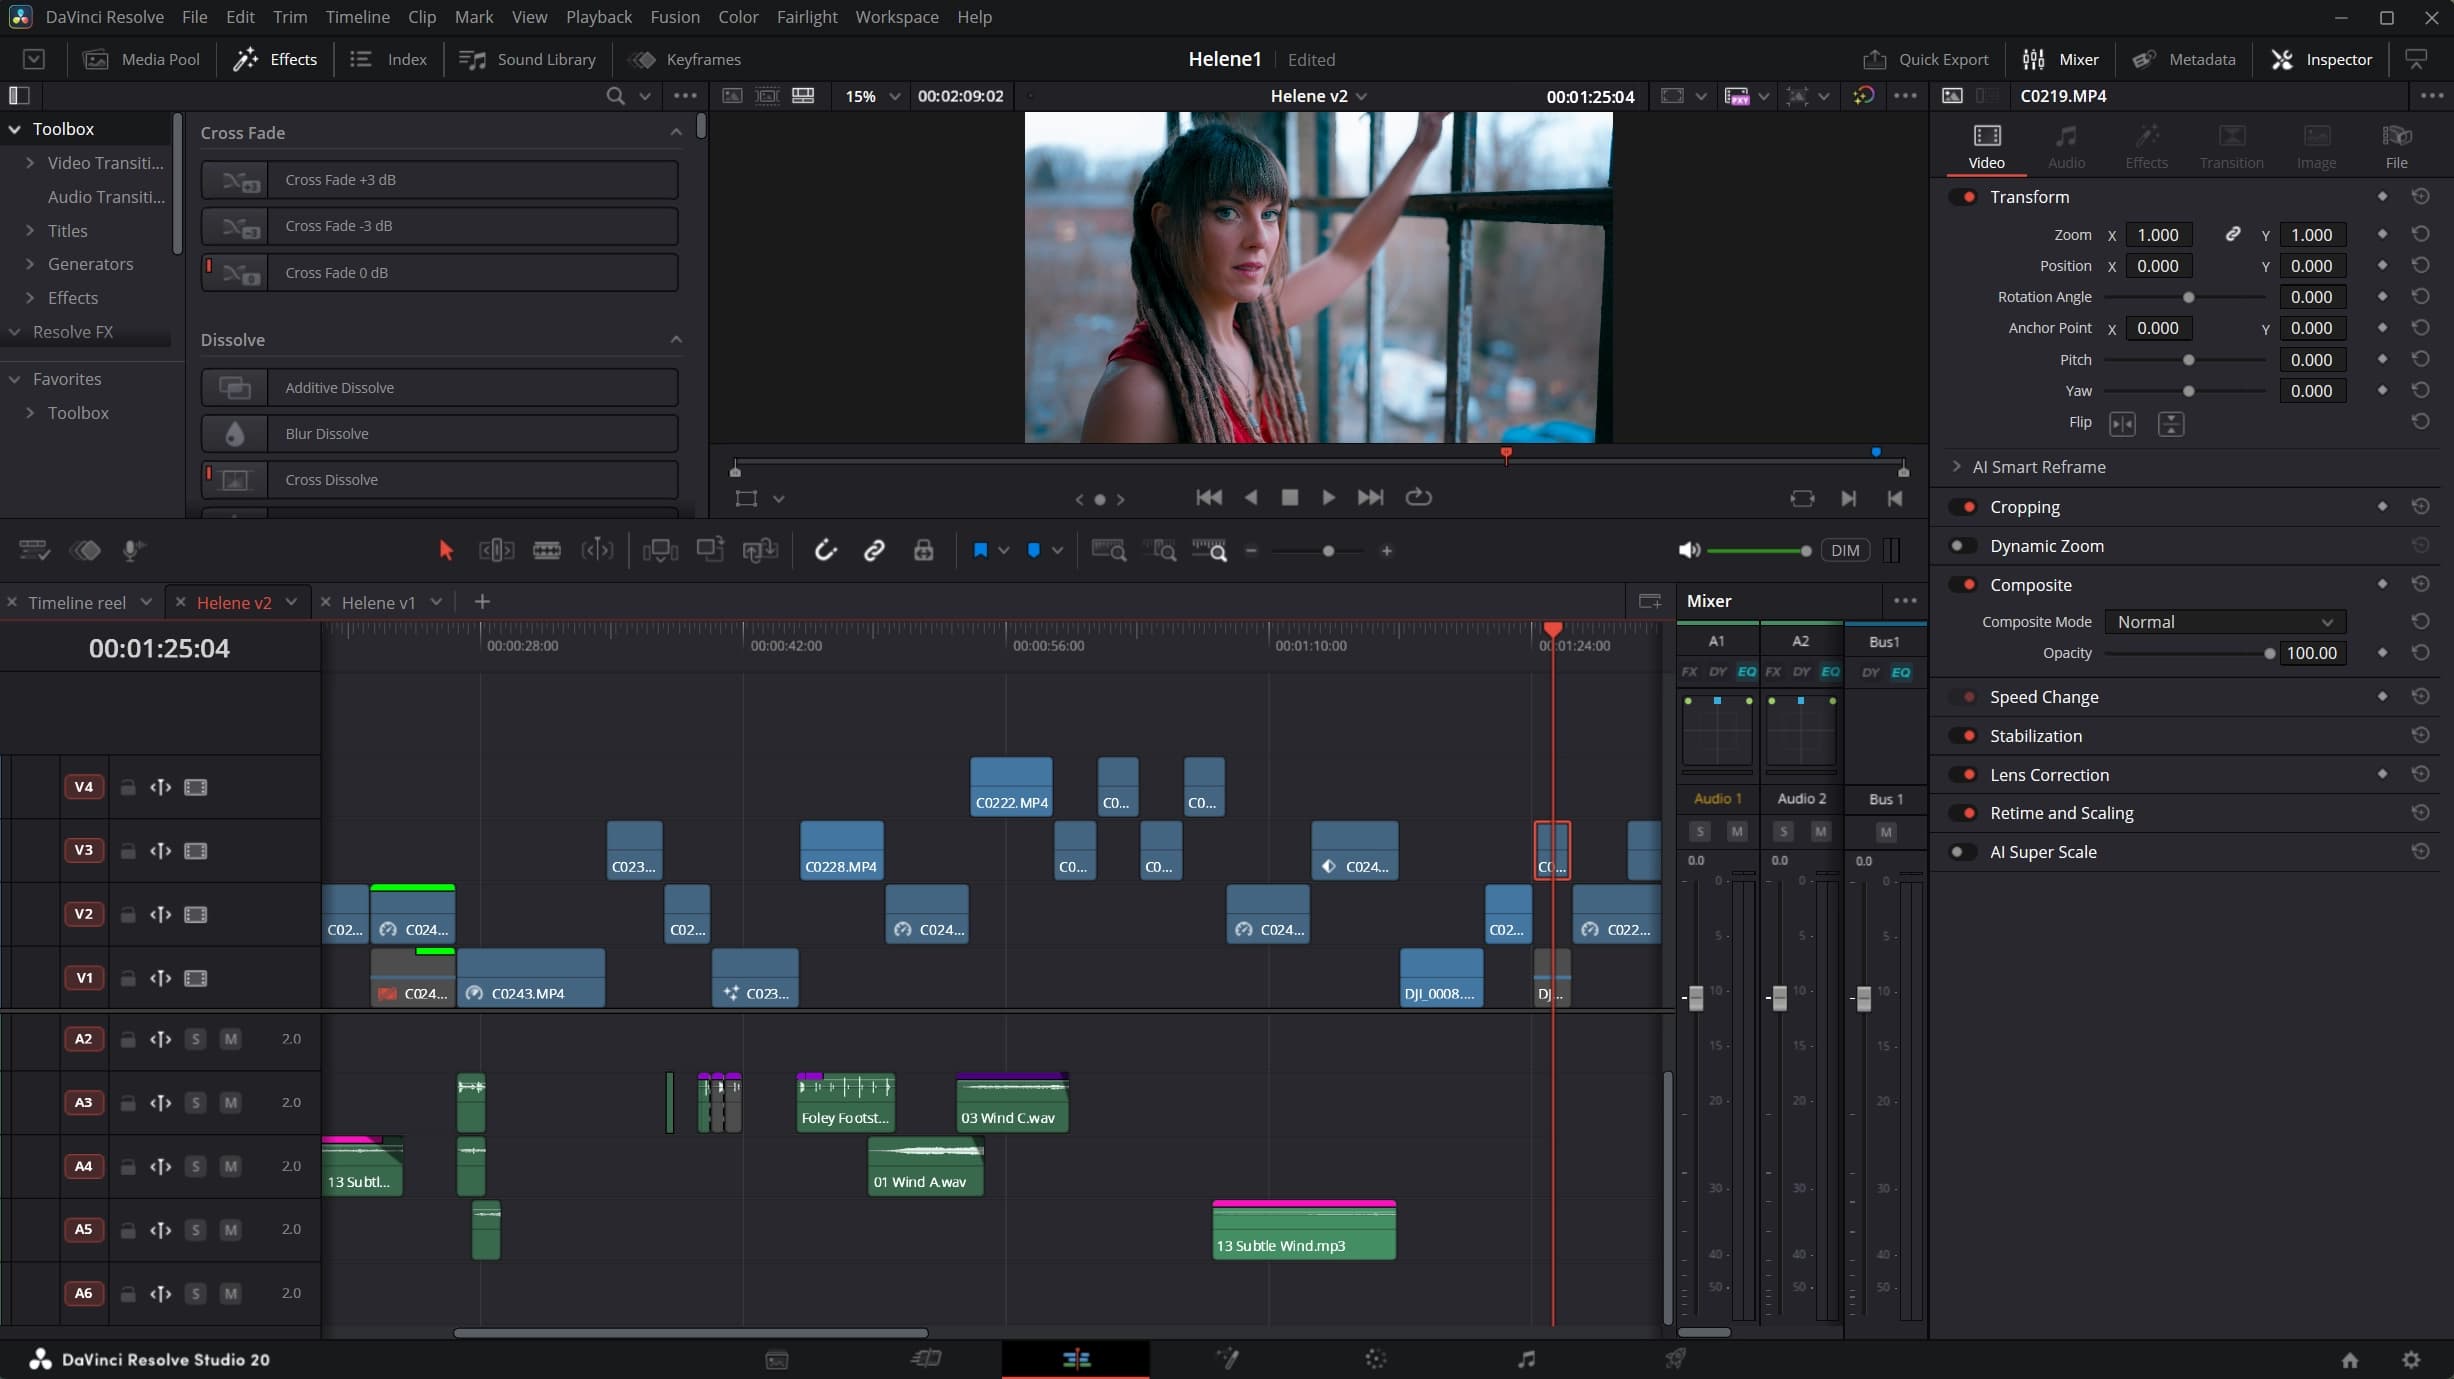The height and width of the screenshot is (1379, 2454).
Task: Toggle Linked Selection in the timeline toolbar
Action: coord(873,551)
